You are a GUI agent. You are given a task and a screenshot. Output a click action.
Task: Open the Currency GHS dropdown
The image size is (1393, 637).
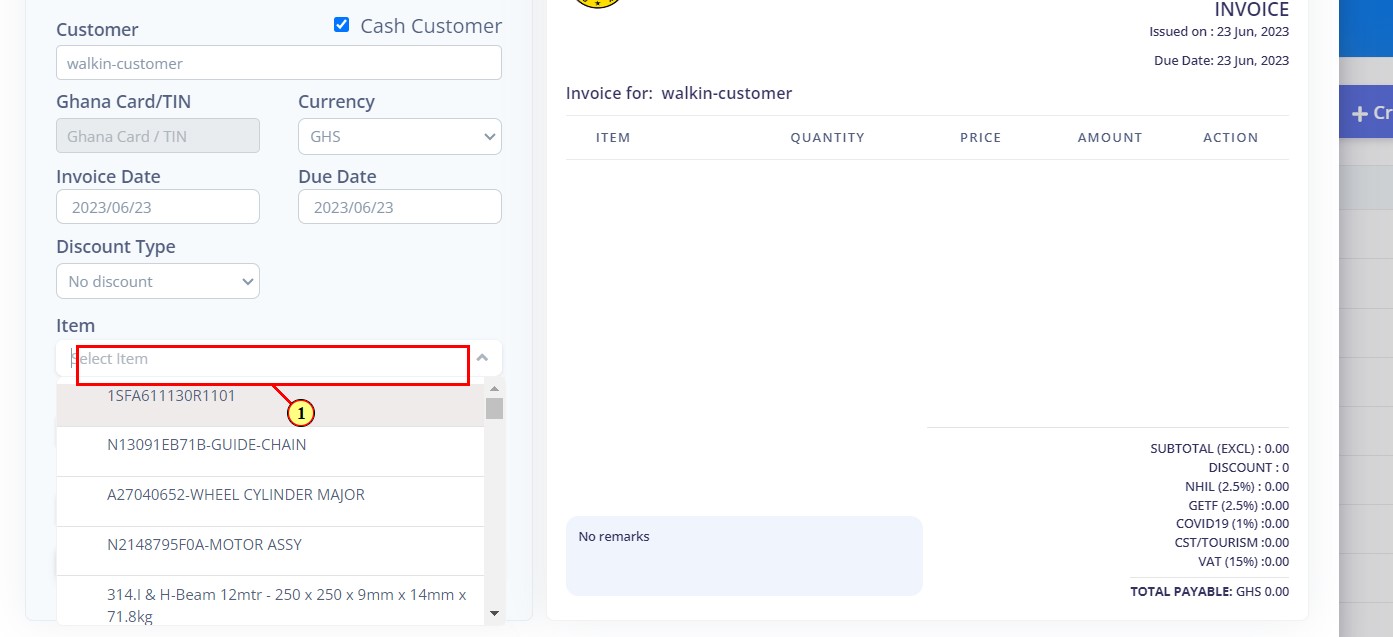coord(400,137)
